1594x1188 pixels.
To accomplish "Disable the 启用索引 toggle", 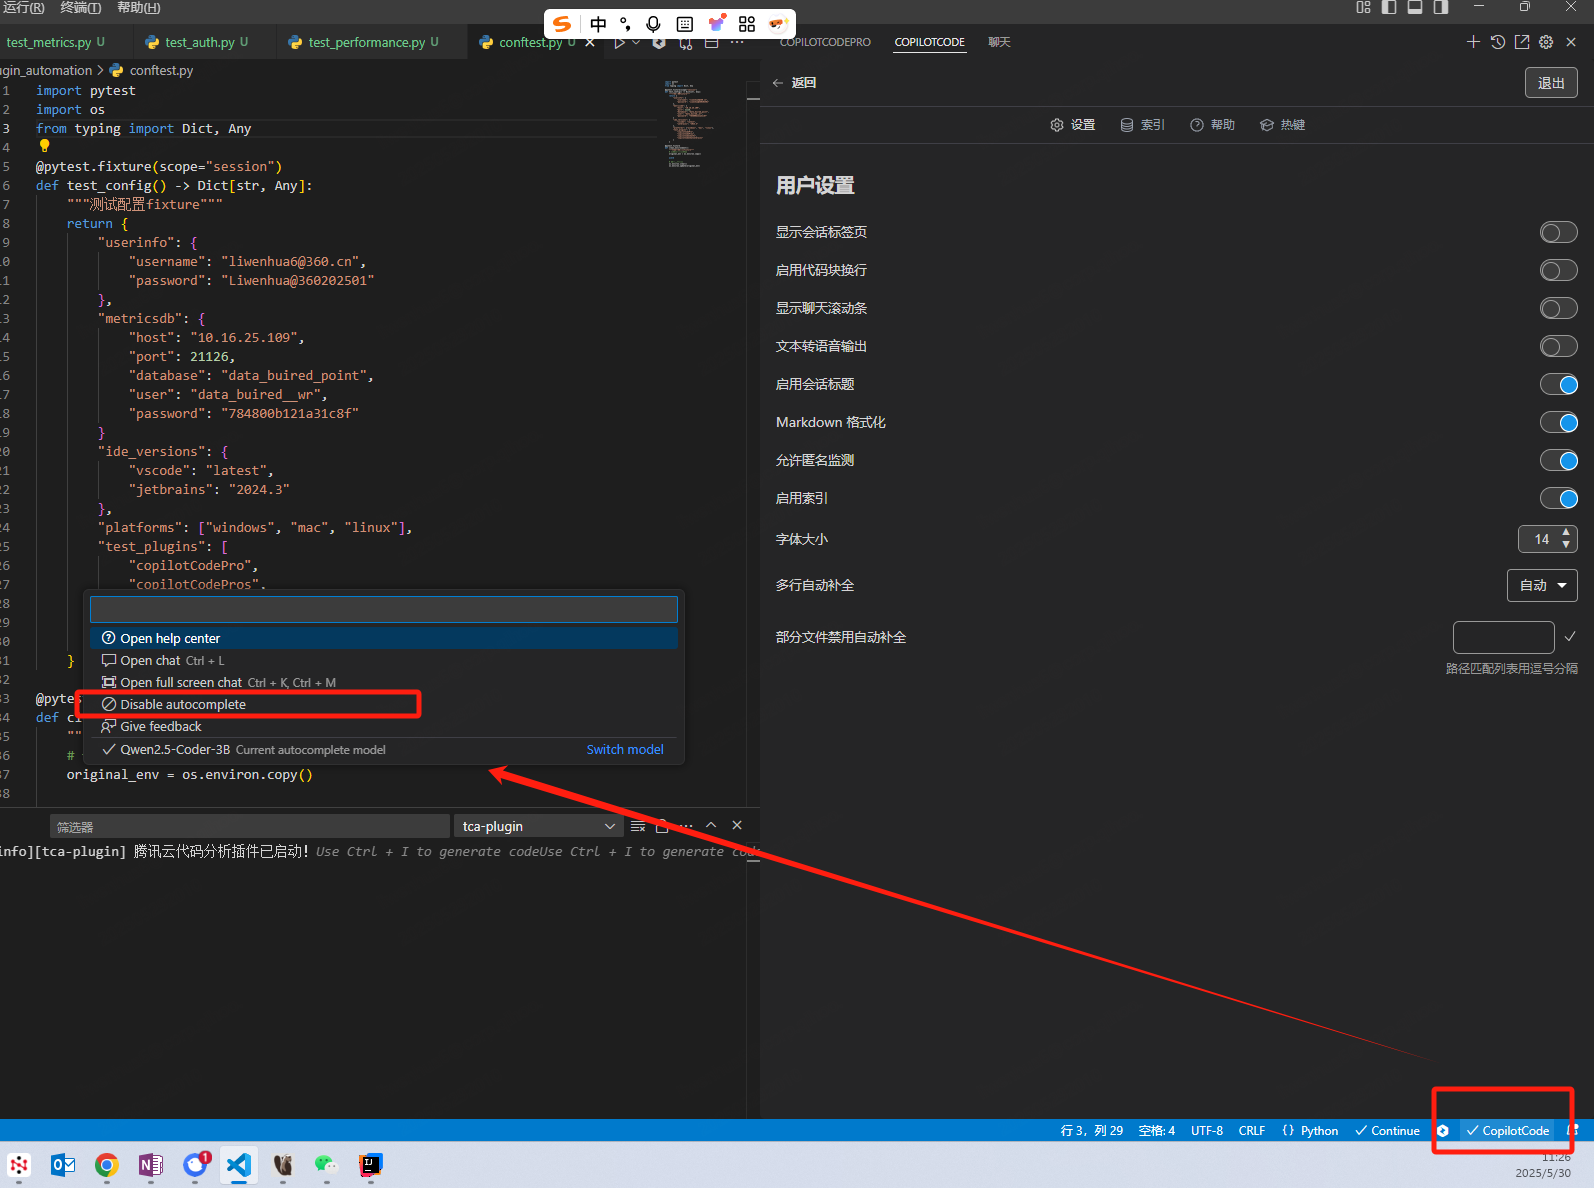I will (x=1558, y=499).
